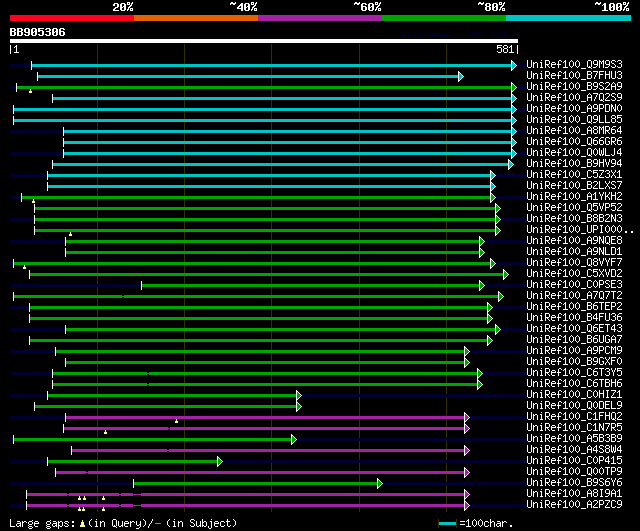This screenshot has width=640, height=531.
Task: Click UniRef100_B2LXS7 label
Action: pyautogui.click(x=574, y=186)
